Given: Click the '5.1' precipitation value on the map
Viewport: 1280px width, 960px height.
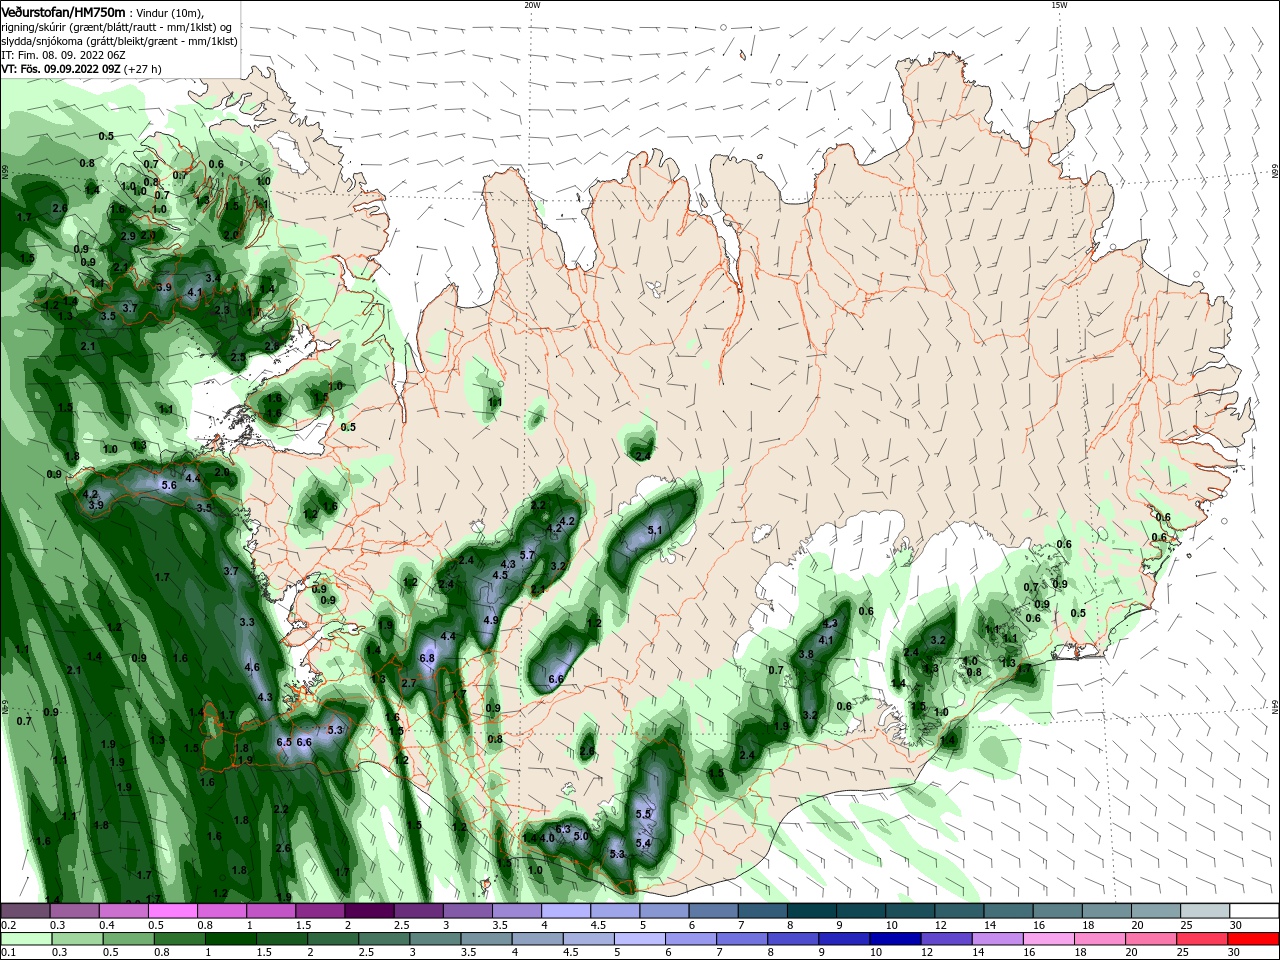Looking at the screenshot, I should pyautogui.click(x=656, y=530).
